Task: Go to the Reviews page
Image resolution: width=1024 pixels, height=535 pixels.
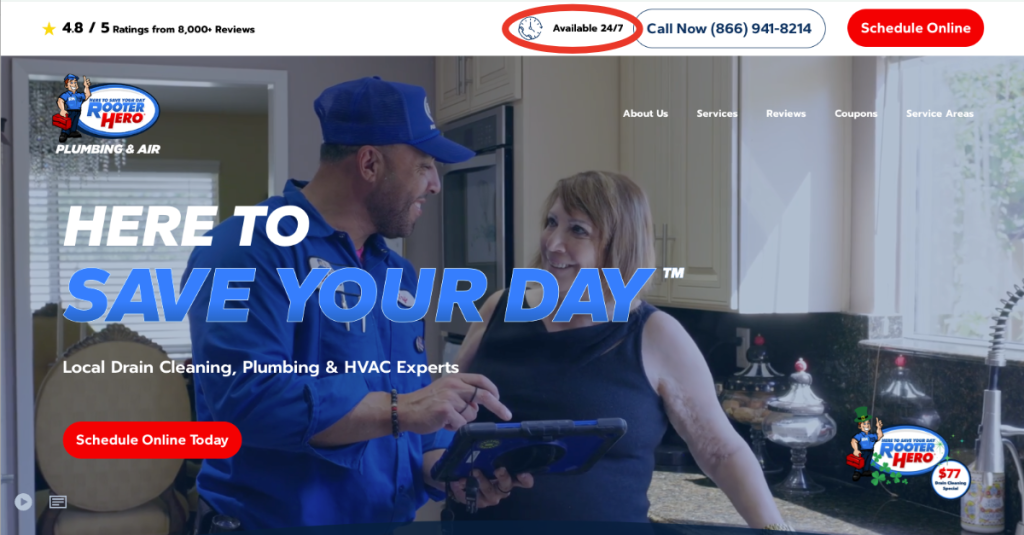Action: click(x=786, y=114)
